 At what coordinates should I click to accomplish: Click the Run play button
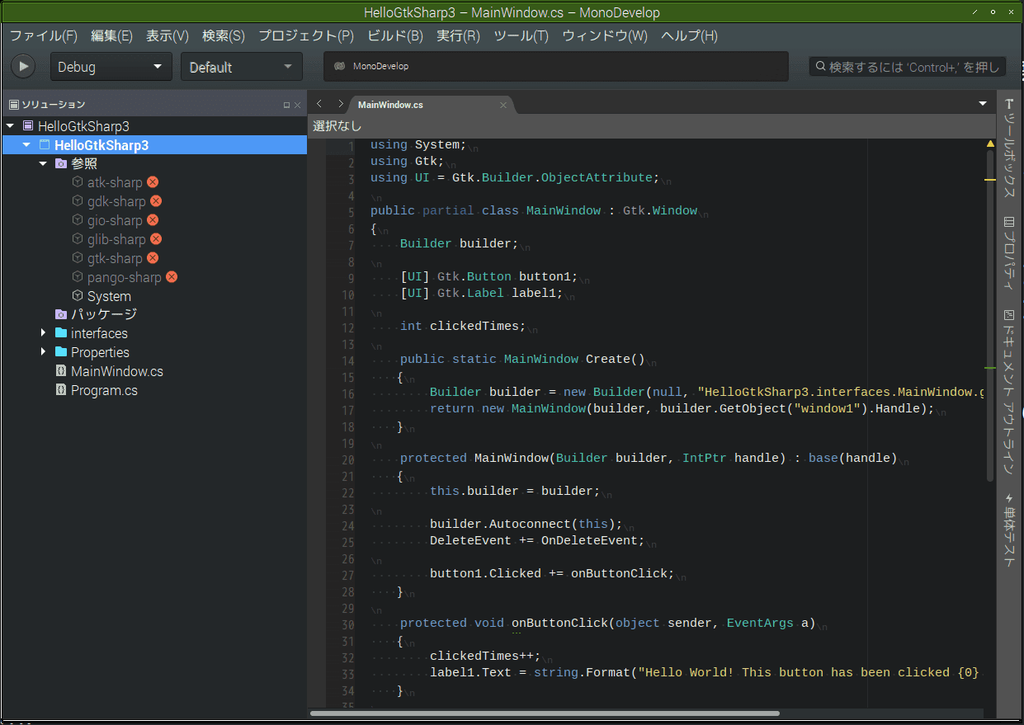[24, 66]
